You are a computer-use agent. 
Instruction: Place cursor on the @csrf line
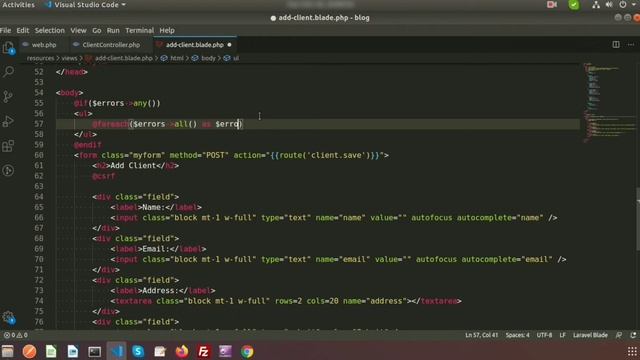click(103, 176)
